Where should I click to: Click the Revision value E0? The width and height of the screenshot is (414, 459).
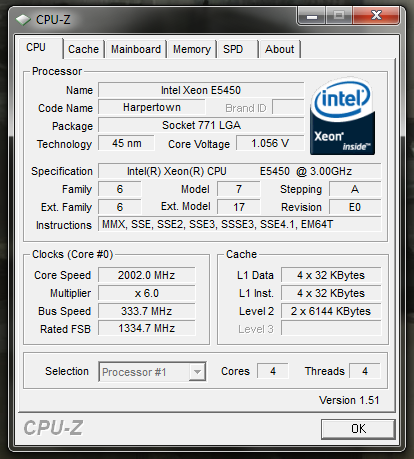coord(355,207)
